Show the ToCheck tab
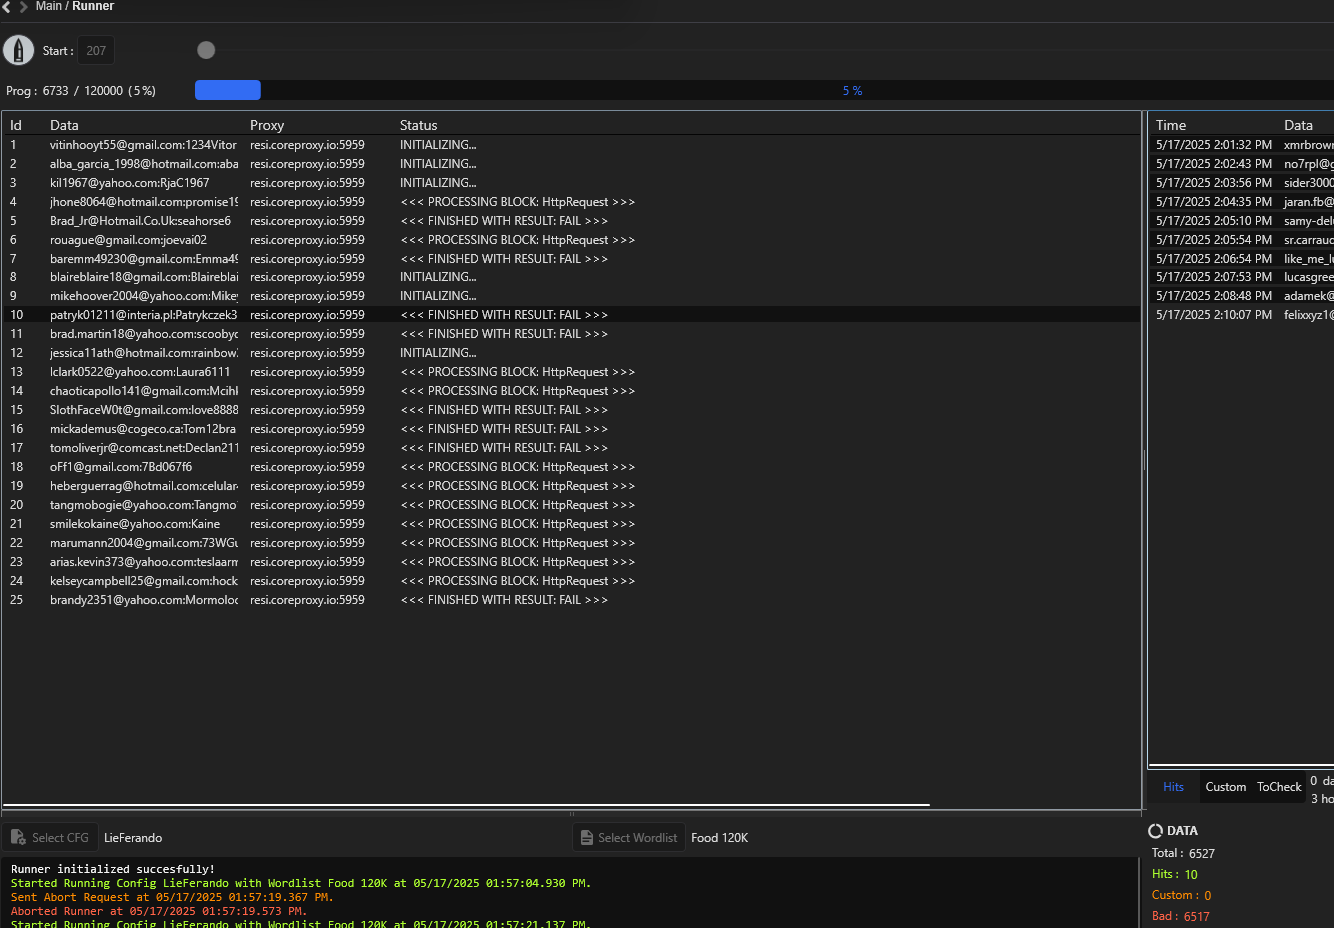Screen dimensions: 1334x928 click(1279, 787)
